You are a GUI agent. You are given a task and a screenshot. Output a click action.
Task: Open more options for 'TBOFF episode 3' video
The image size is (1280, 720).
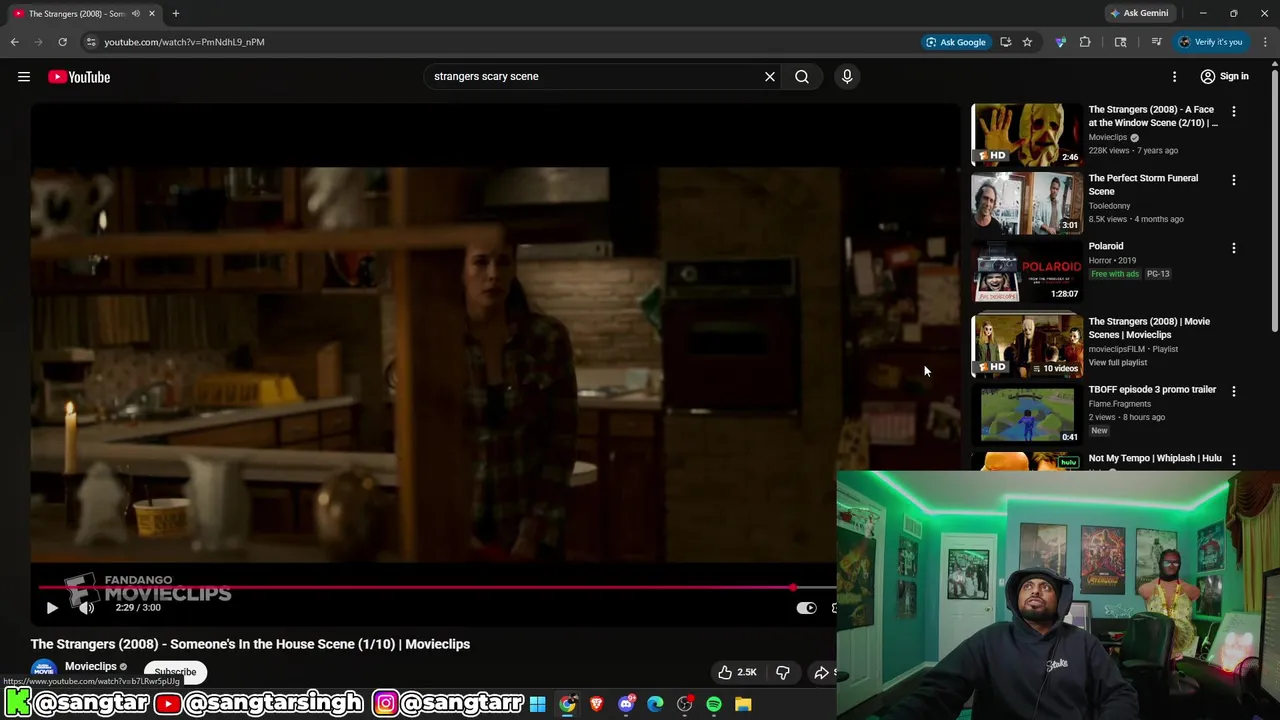[1233, 391]
